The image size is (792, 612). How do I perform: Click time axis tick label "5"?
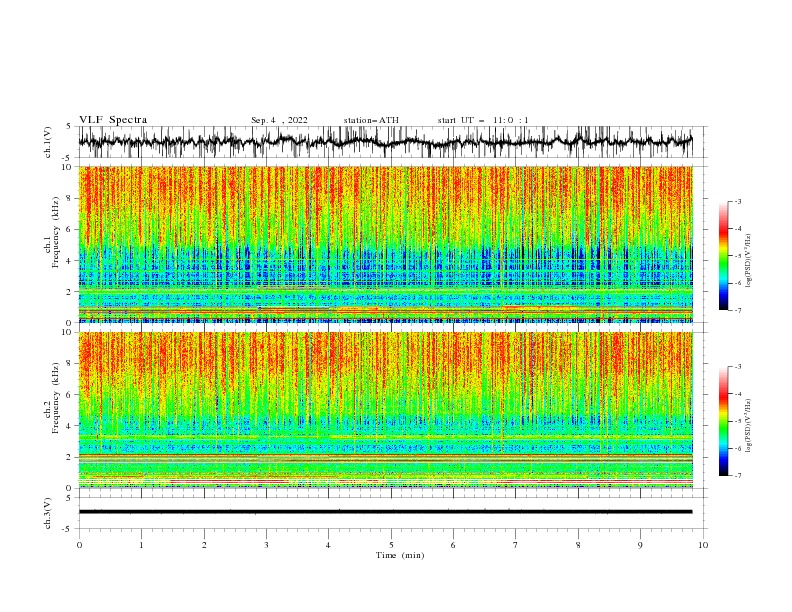pos(391,545)
